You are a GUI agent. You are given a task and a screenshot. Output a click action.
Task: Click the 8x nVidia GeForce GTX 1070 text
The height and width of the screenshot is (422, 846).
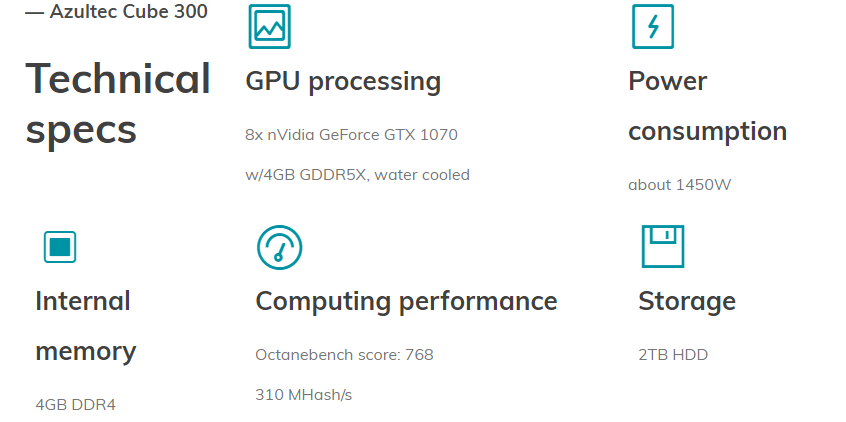coord(351,134)
